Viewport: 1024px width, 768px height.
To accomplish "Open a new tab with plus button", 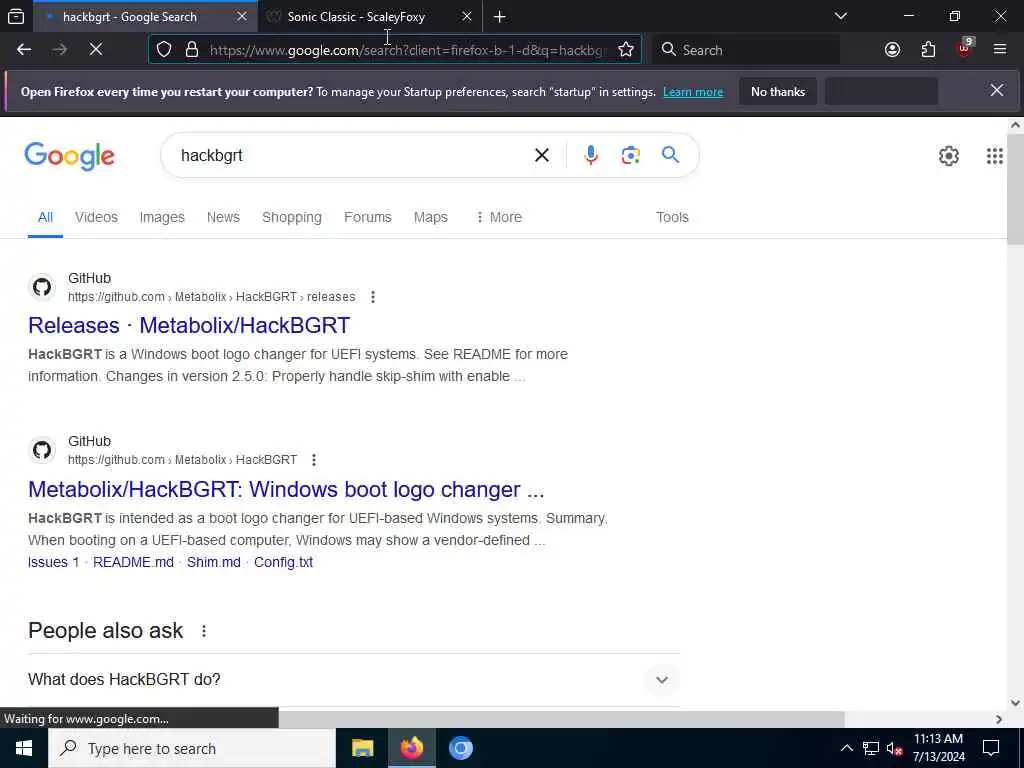I will click(500, 17).
